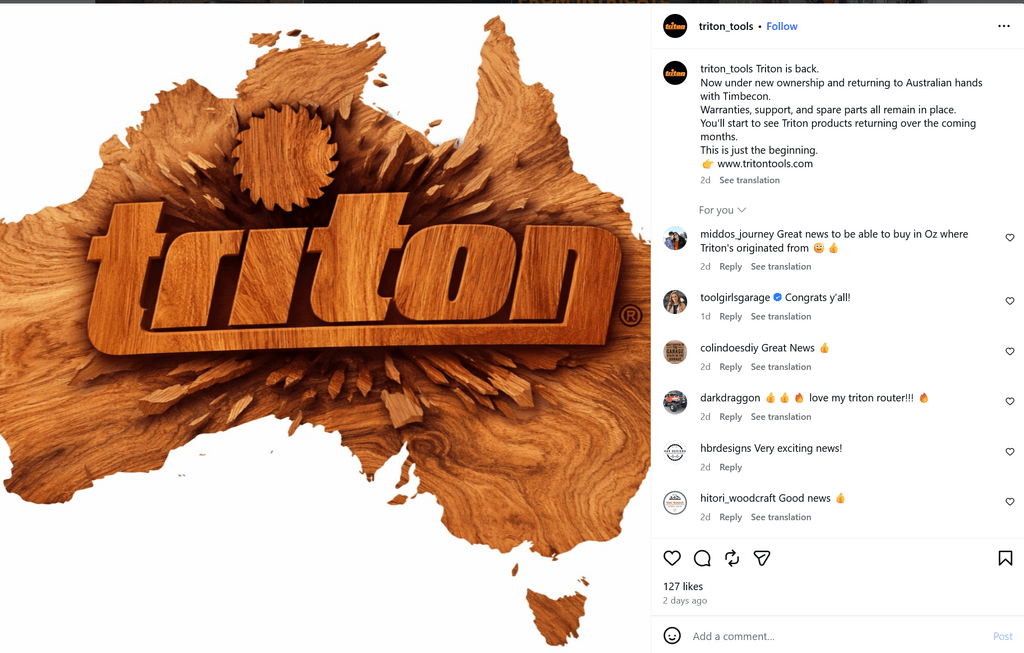This screenshot has width=1024, height=653.
Task: Like toolgirlsgarage's comment
Action: [1010, 301]
